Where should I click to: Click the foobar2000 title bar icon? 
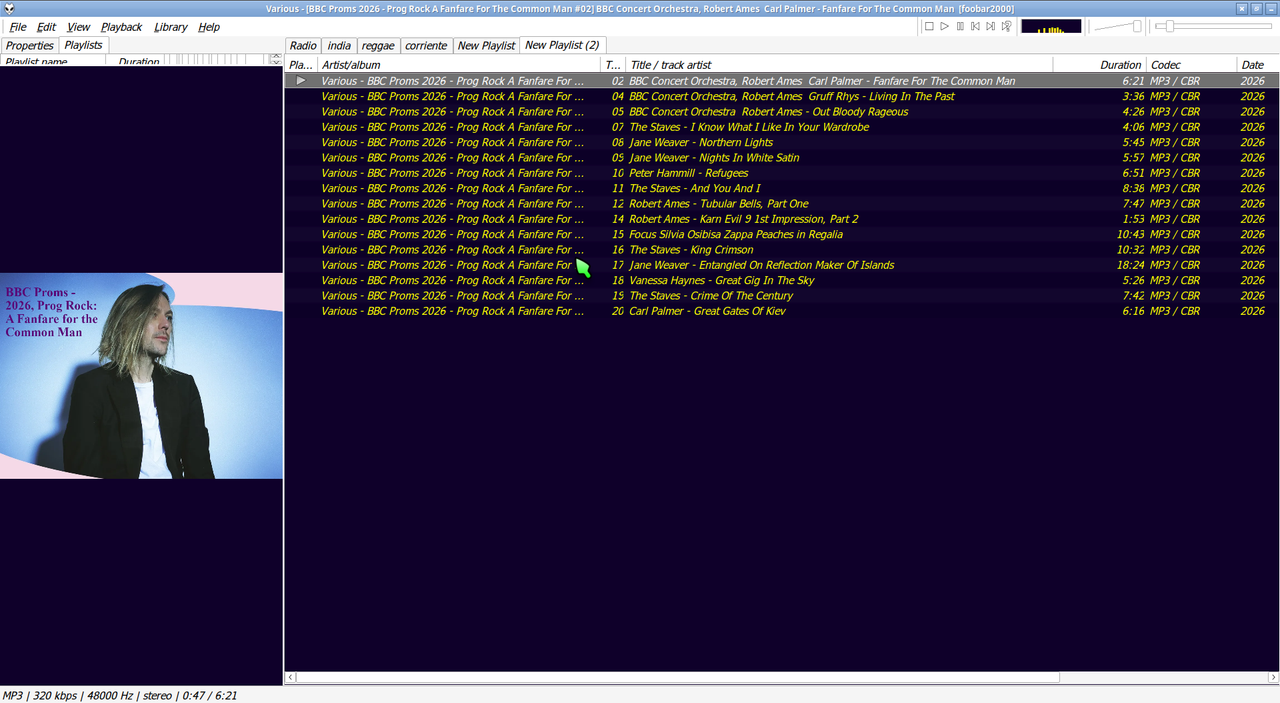point(8,8)
